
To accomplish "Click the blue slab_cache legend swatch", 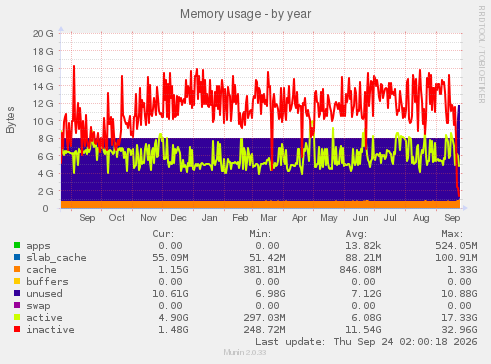I will tap(17, 257).
